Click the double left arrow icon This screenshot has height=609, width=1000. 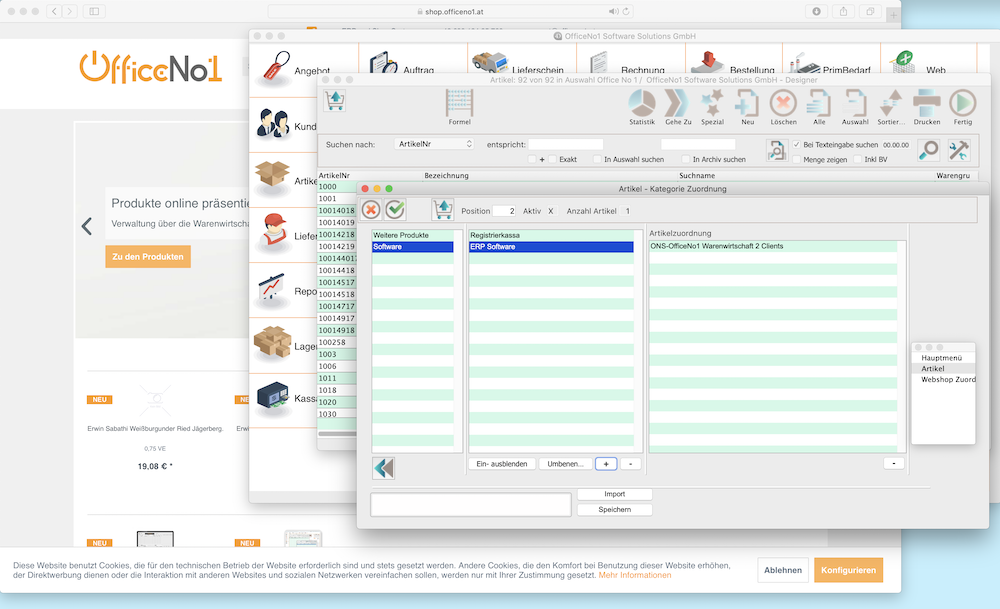[x=383, y=468]
